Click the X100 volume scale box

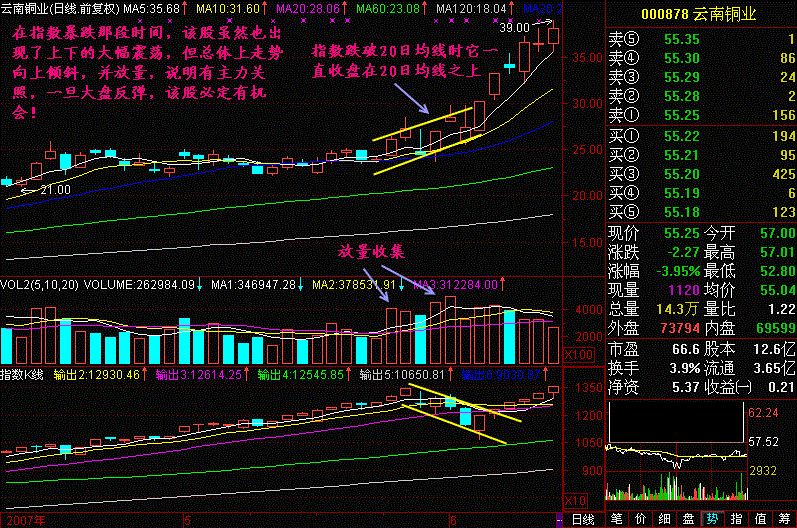point(578,355)
